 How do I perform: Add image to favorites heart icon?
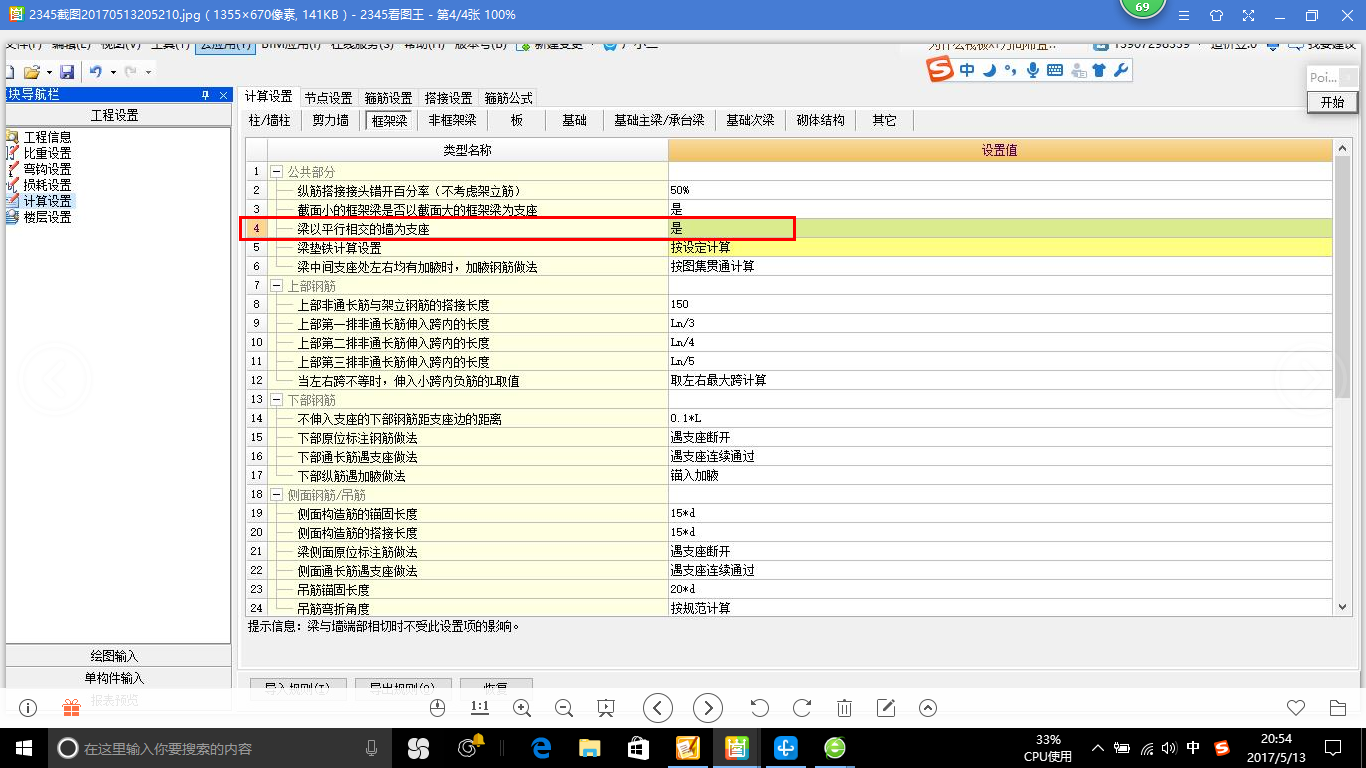point(1296,708)
